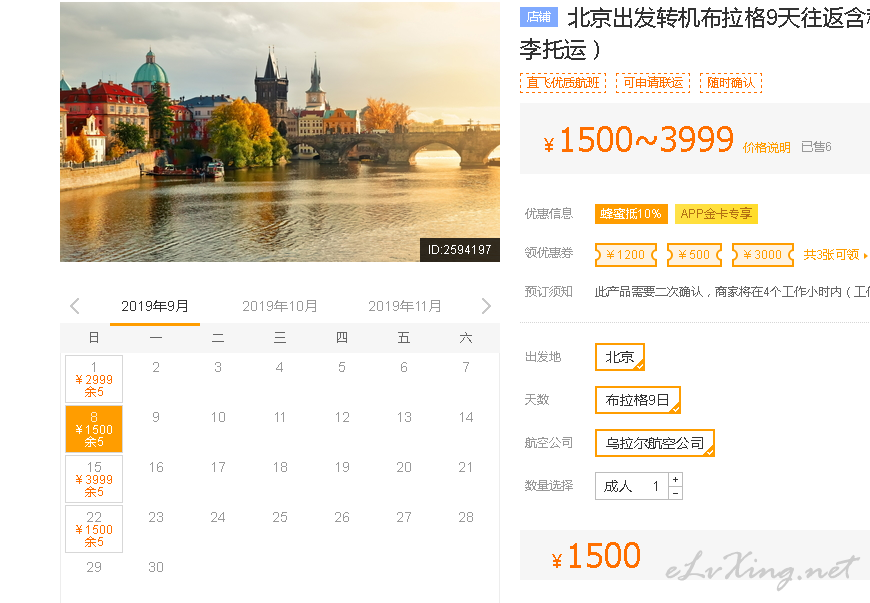Viewport: 870px width, 603px height.
Task: Claim the ¥3000 coupon
Action: tap(762, 255)
